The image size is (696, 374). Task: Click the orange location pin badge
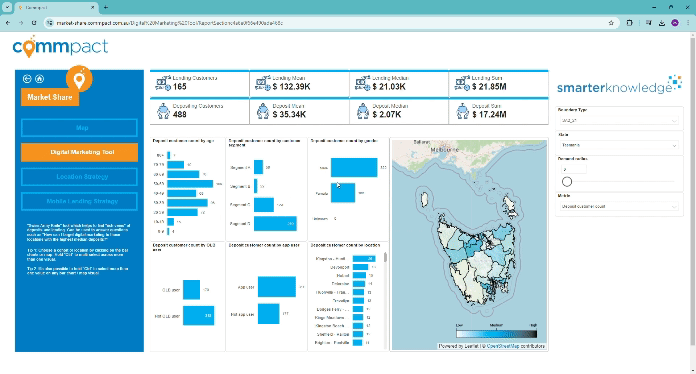pyautogui.click(x=79, y=79)
